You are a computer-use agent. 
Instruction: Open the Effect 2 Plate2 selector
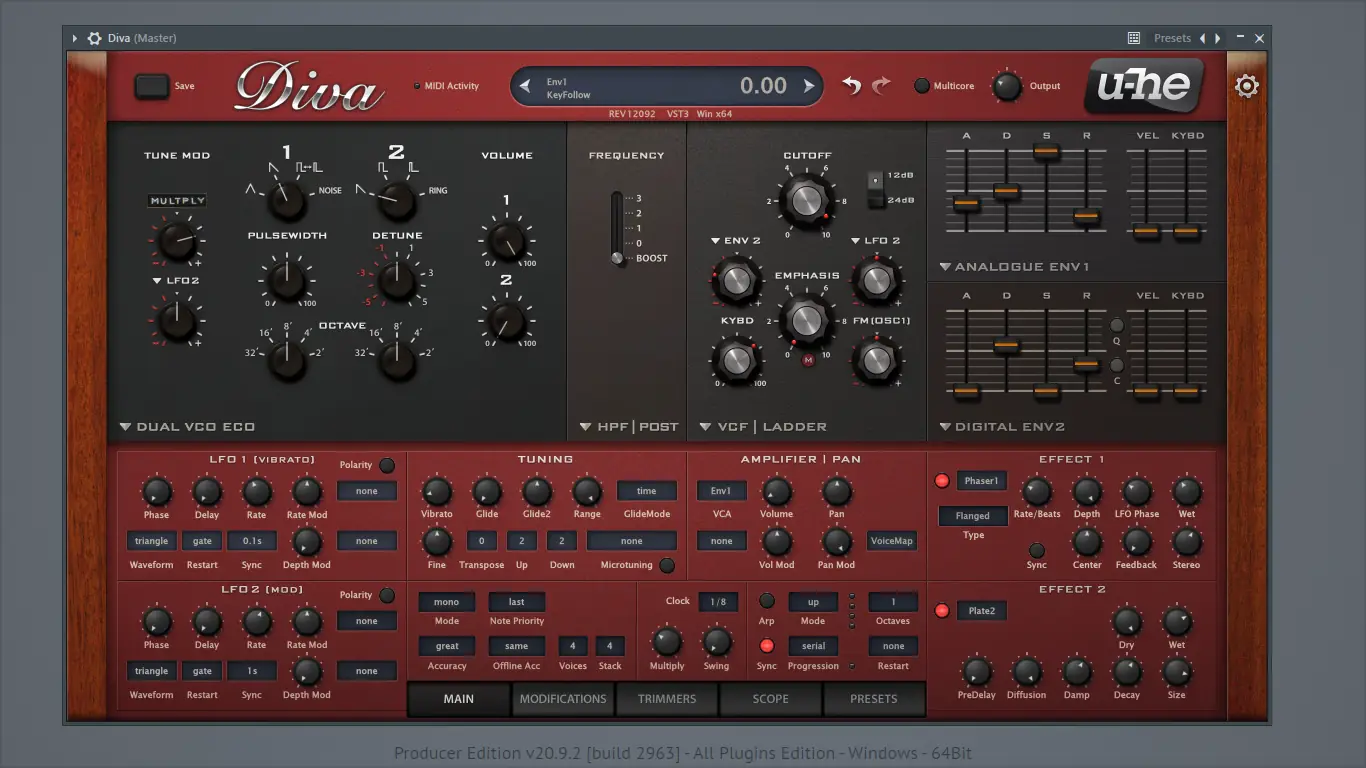(x=981, y=611)
